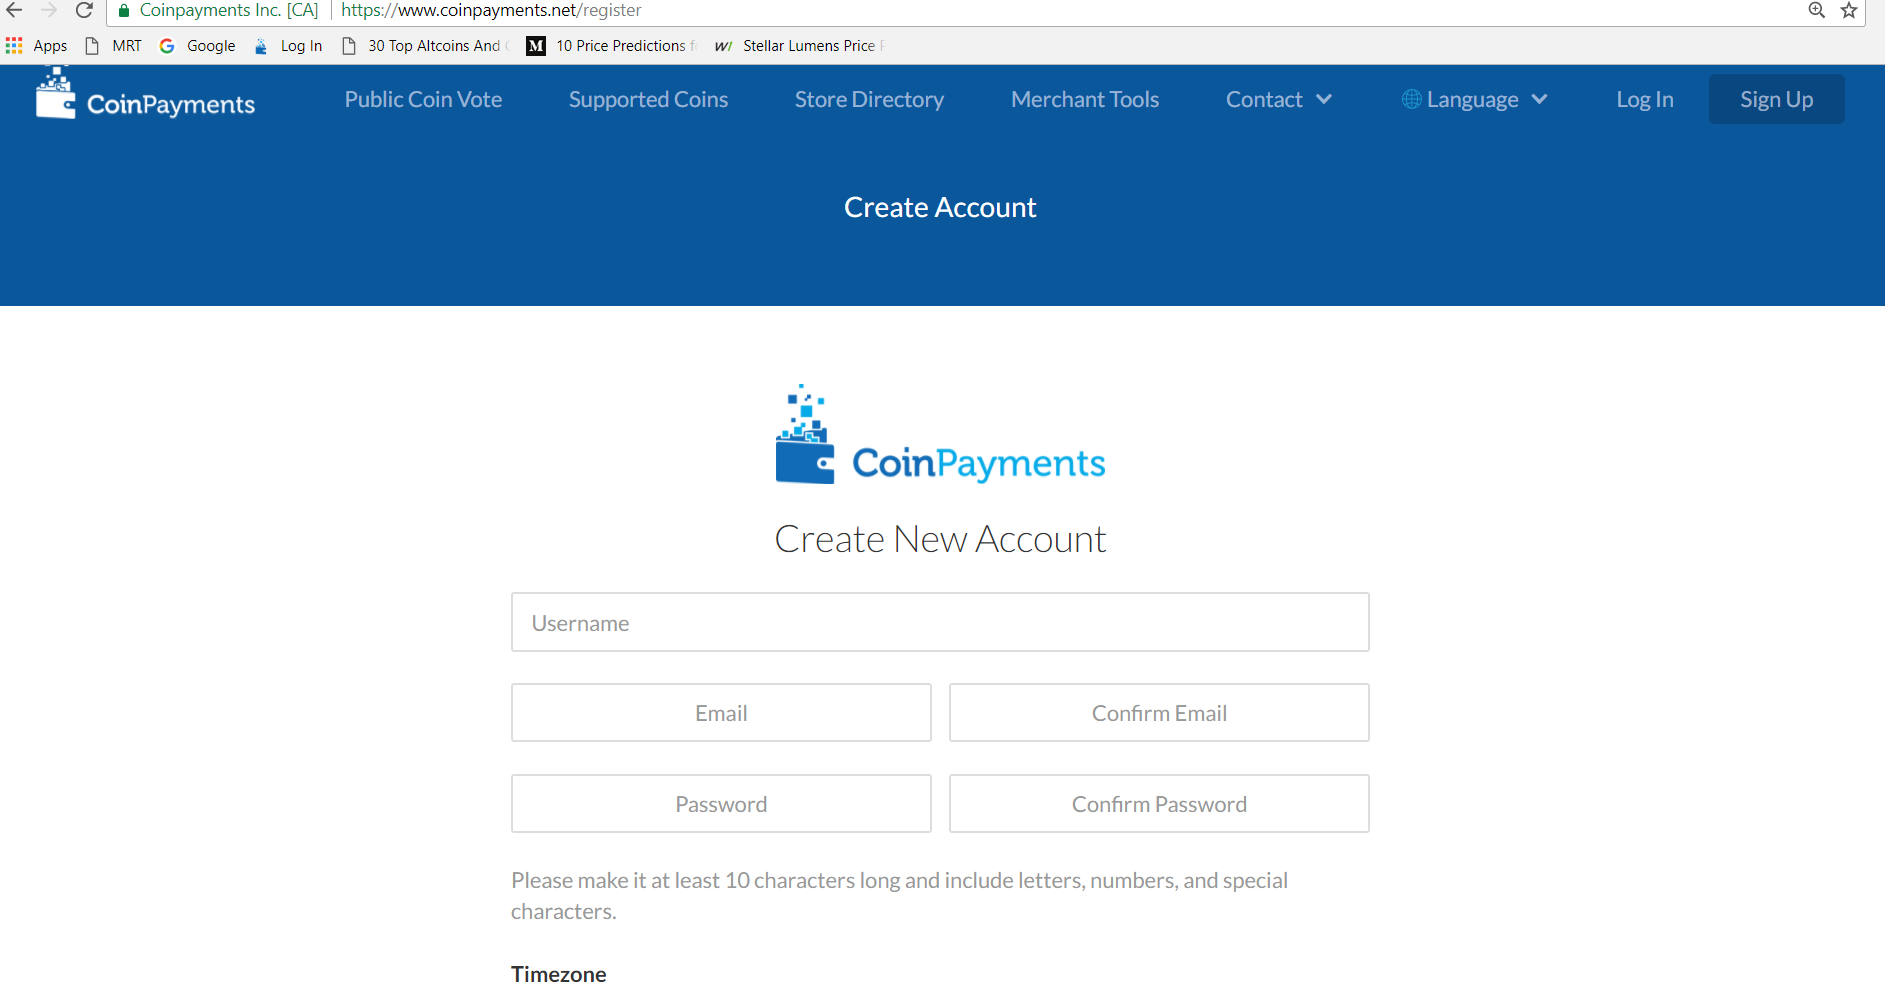Reload the page with the browser refresh icon
The width and height of the screenshot is (1885, 991).
click(85, 11)
